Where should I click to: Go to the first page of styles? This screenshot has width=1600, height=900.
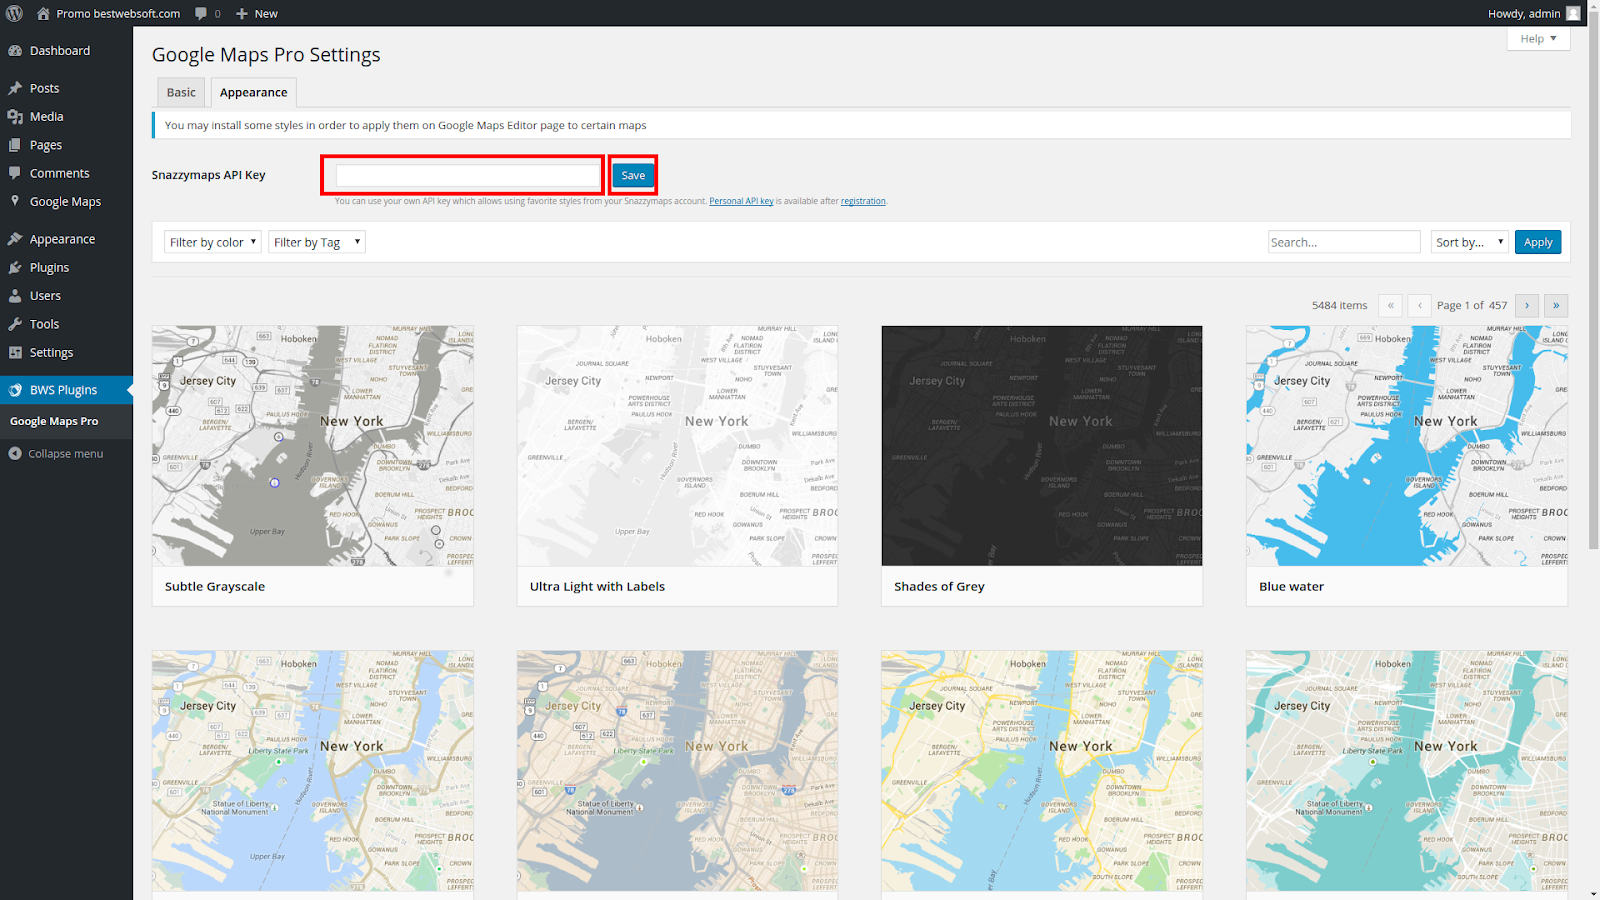click(1390, 305)
